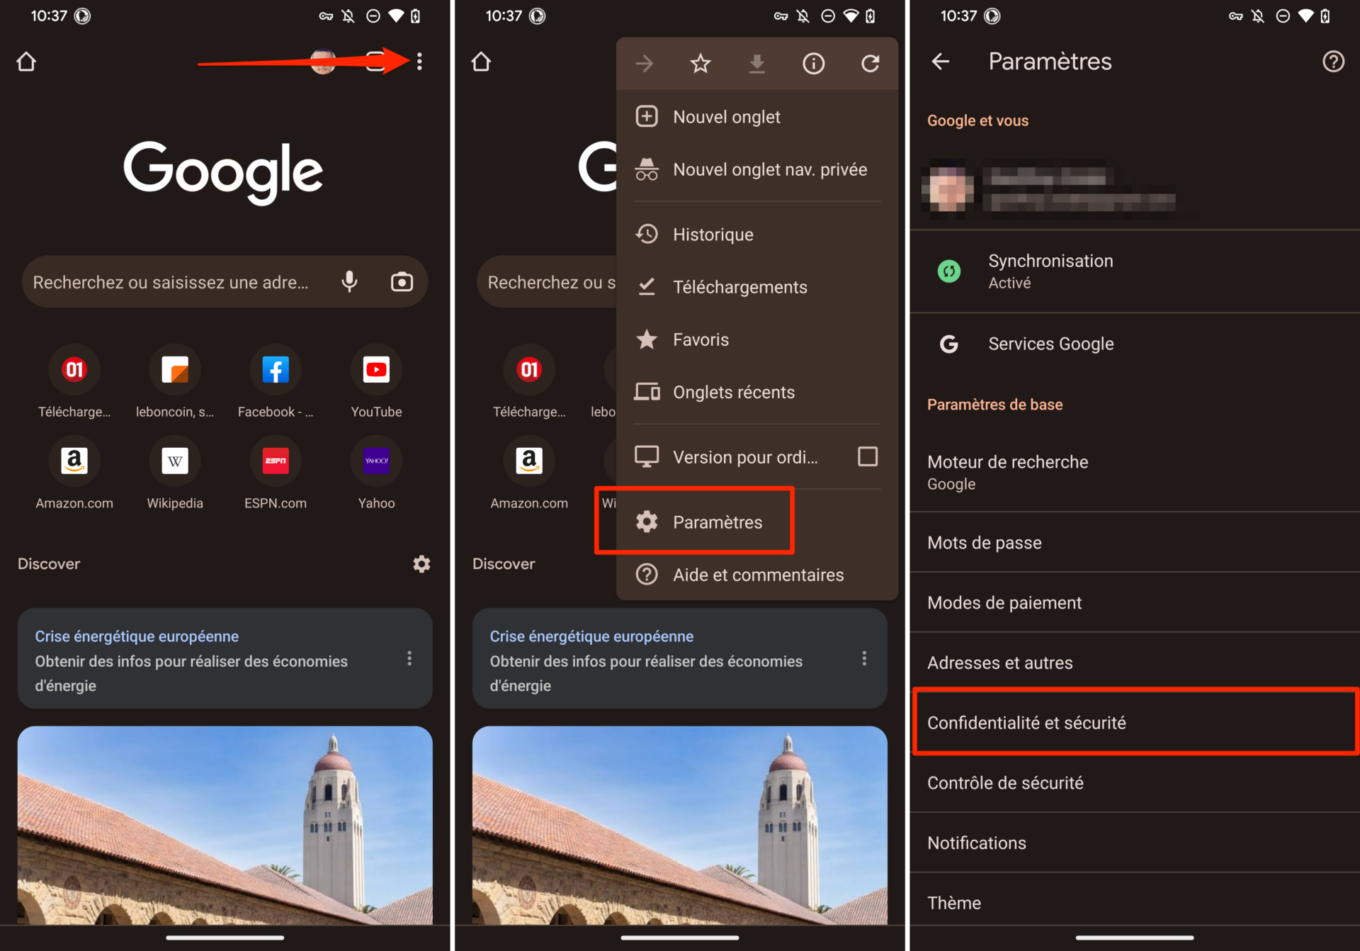Open tower photo article in first screenshot
The height and width of the screenshot is (951, 1360).
click(x=225, y=825)
